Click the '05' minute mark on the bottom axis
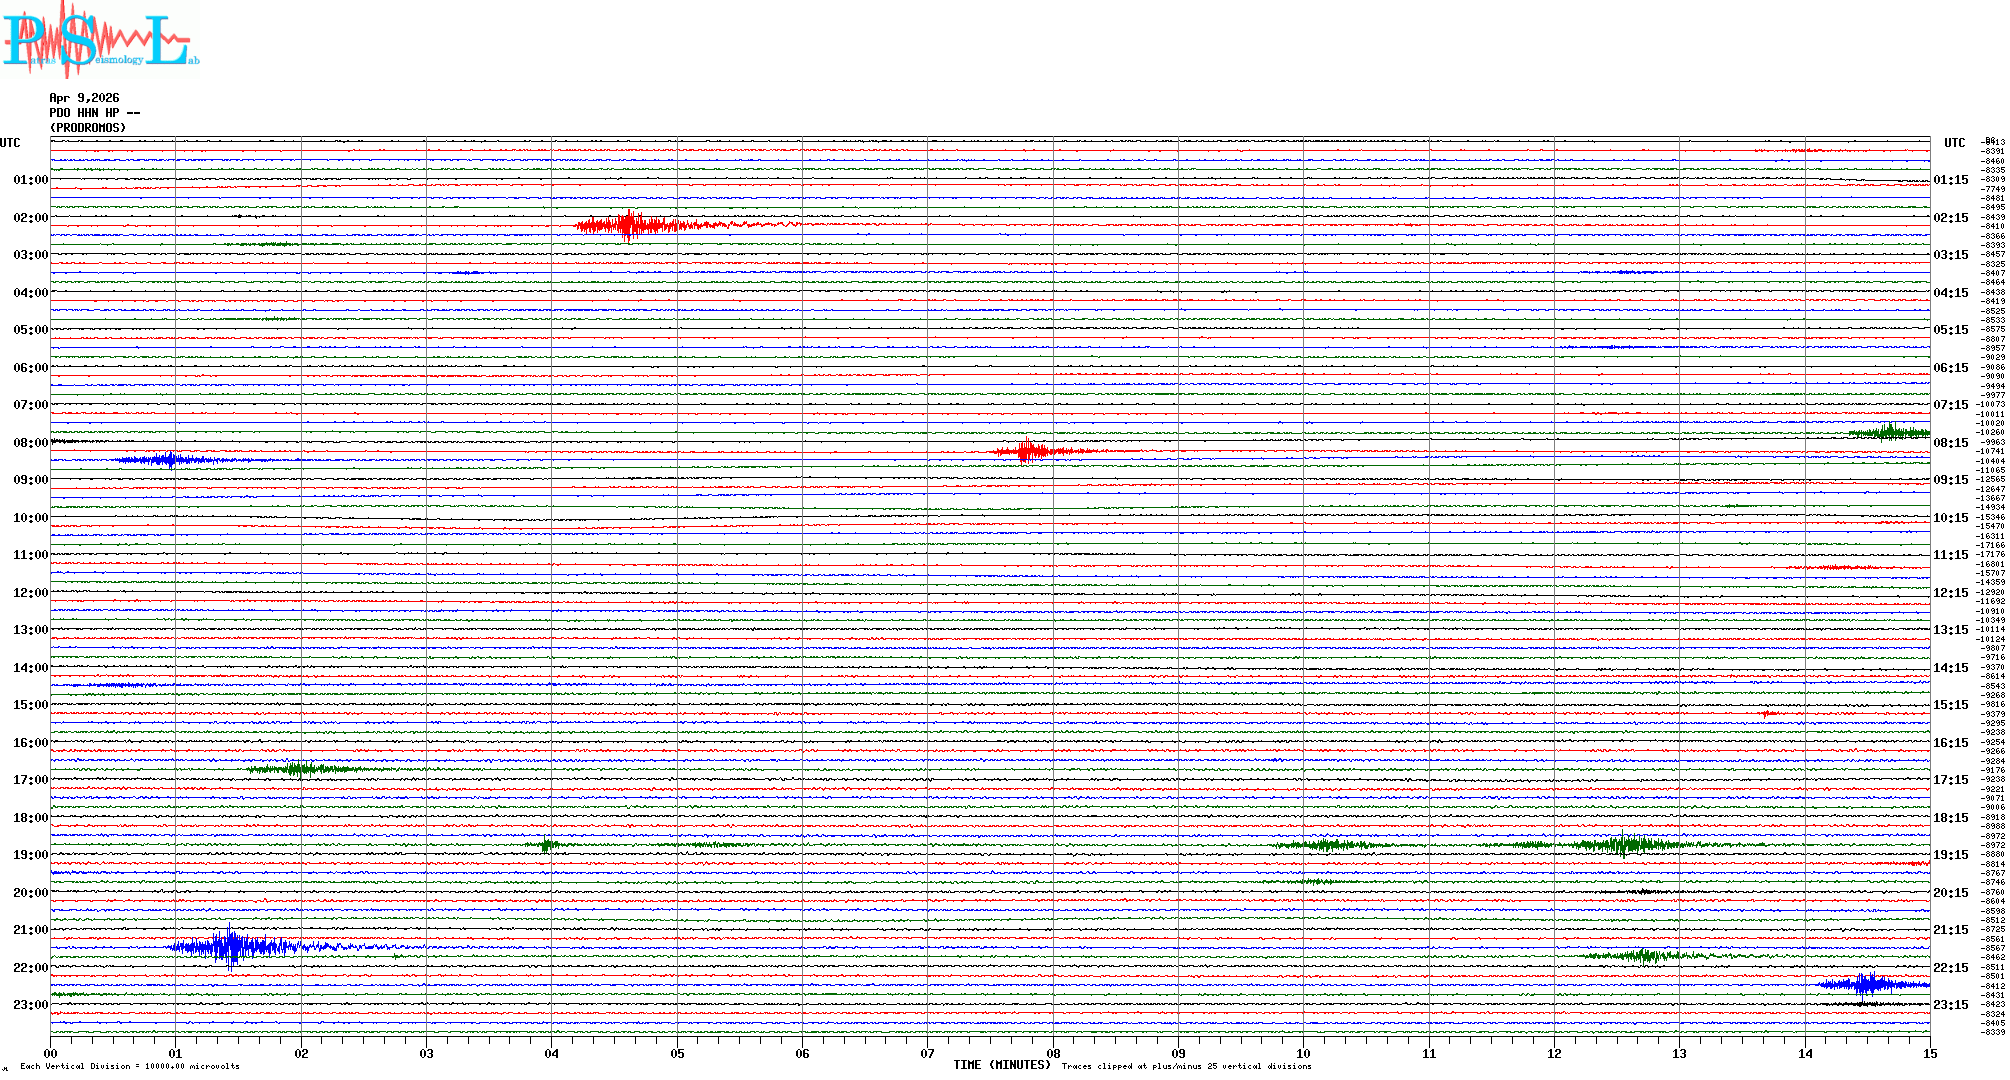The height and width of the screenshot is (1080, 2010). point(677,1053)
